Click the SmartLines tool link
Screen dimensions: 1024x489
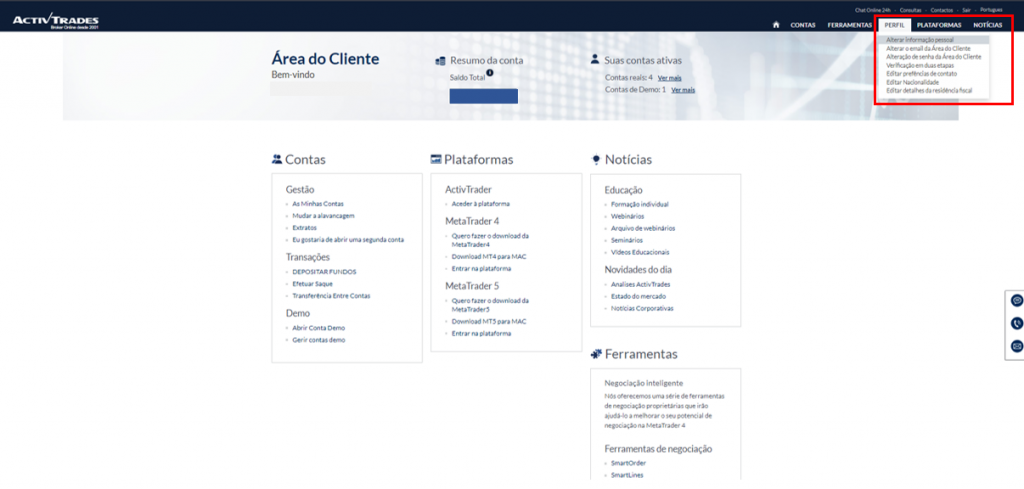627,475
